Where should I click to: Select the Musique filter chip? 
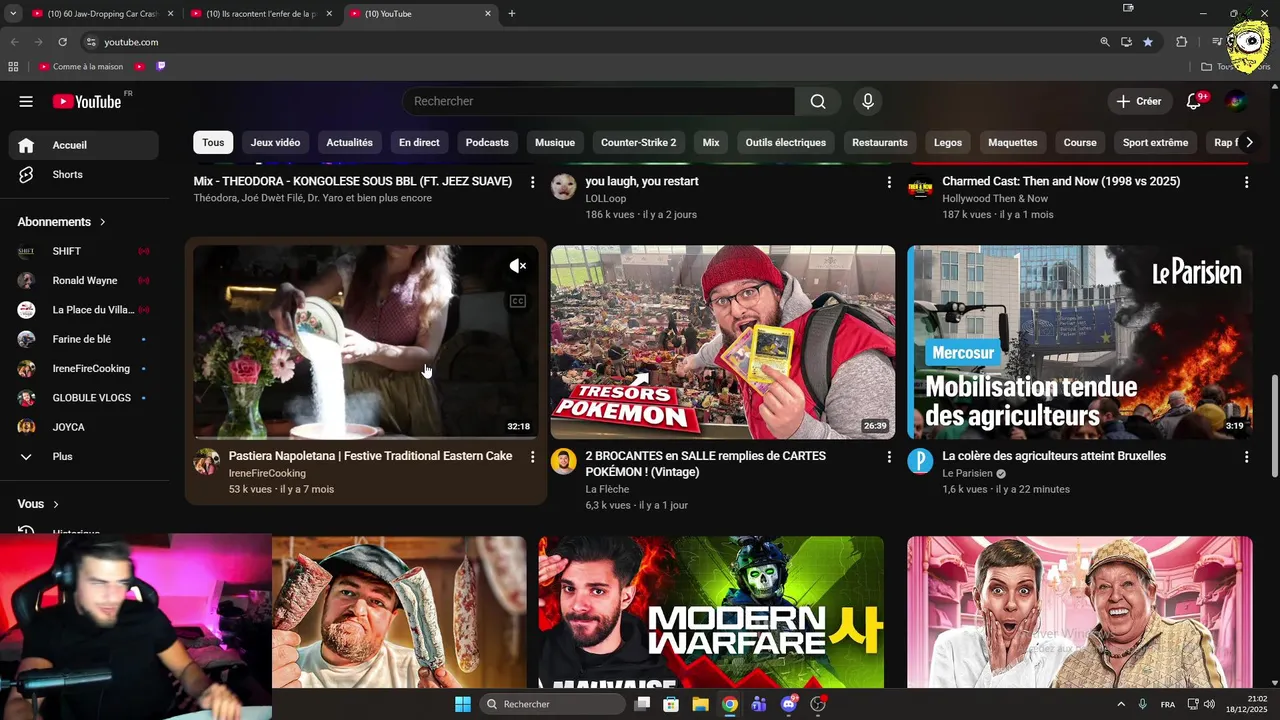coord(555,142)
